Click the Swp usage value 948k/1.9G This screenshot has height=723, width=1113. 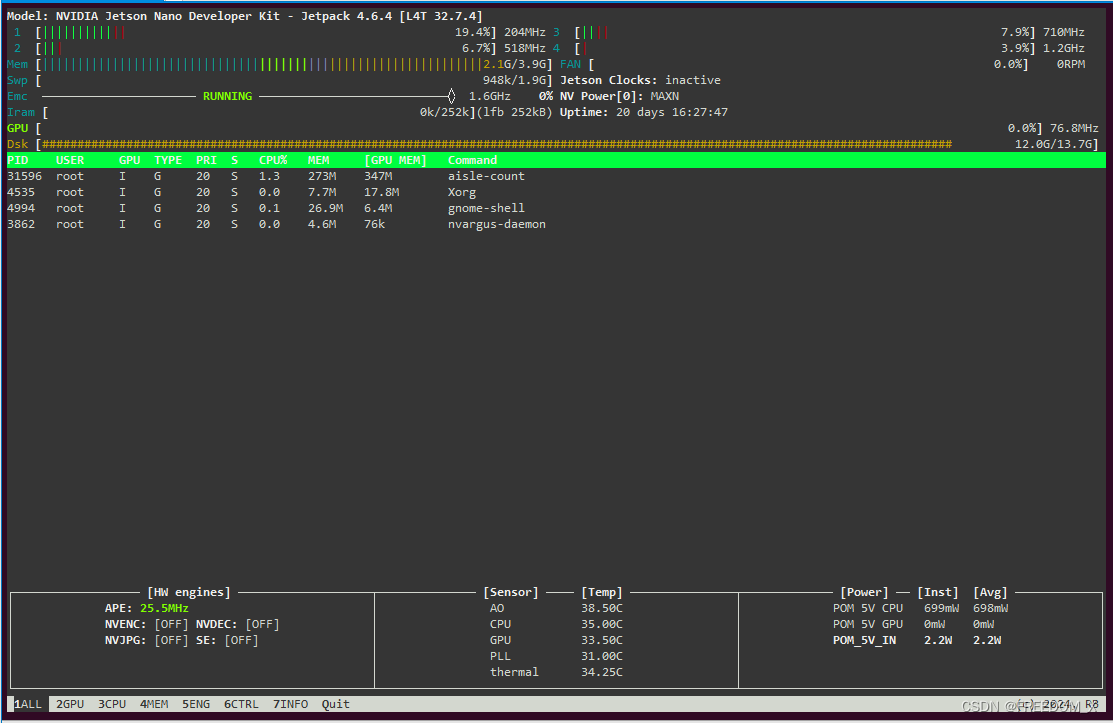point(517,80)
